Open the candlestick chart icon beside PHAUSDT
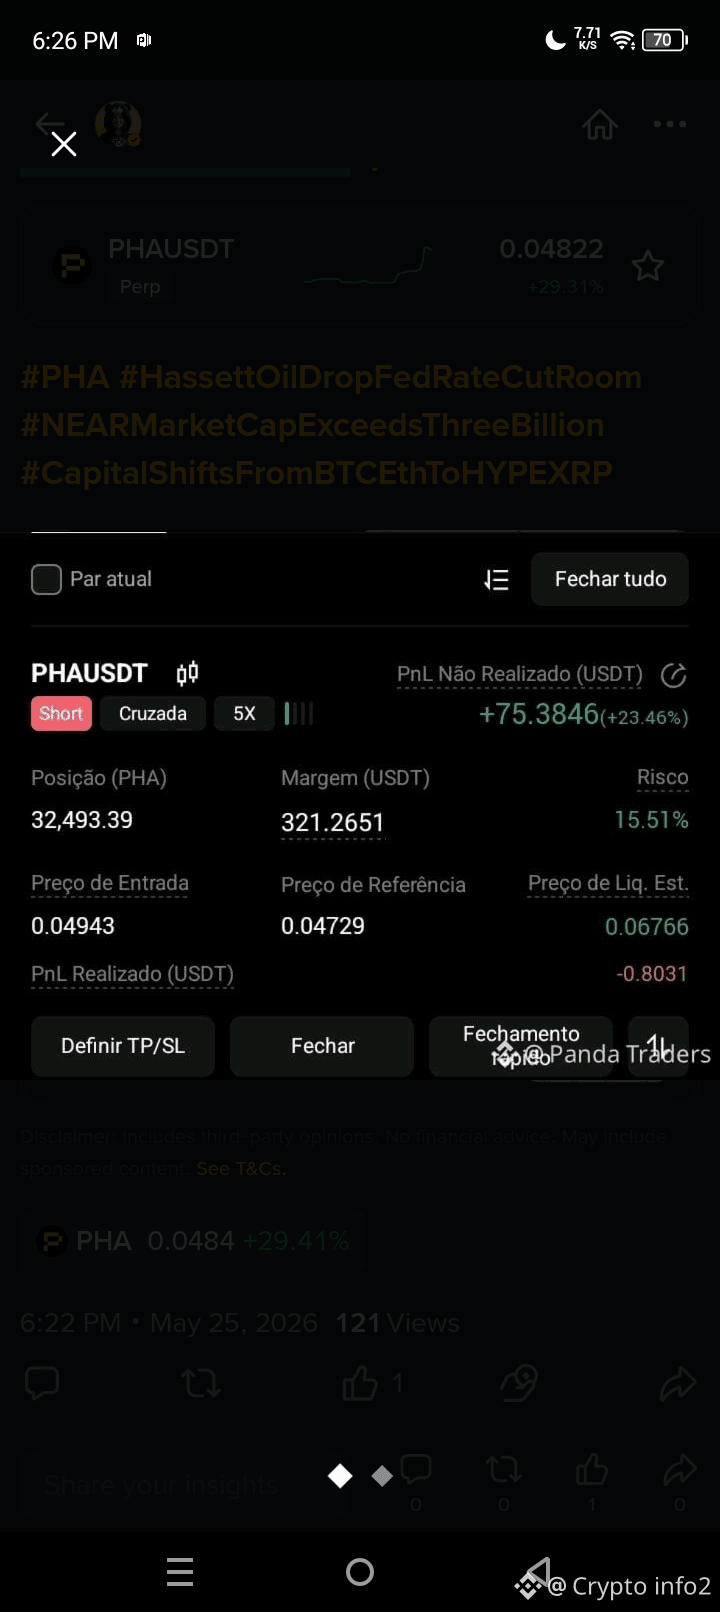Screen dimensions: 720x1612 [187, 673]
